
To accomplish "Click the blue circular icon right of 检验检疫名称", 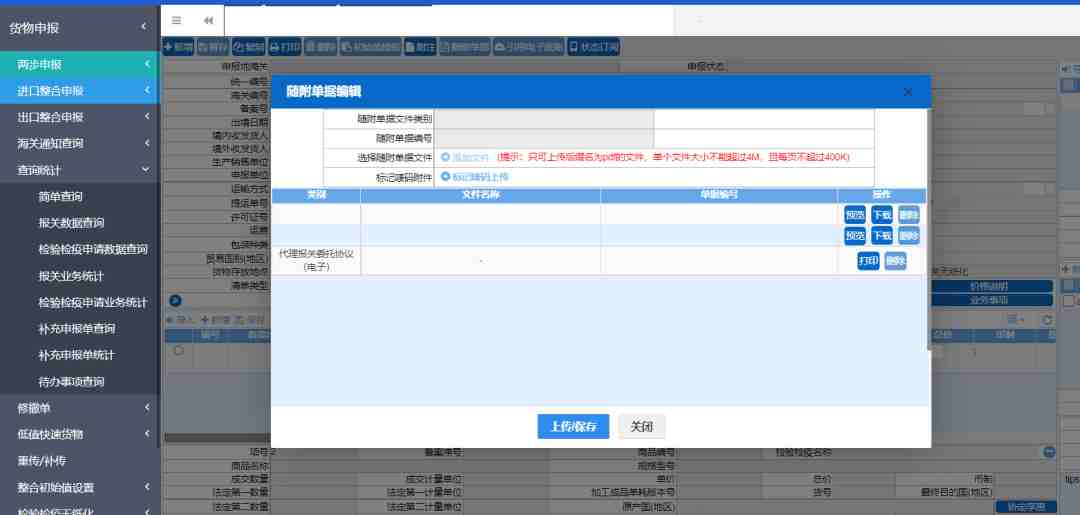I will (1049, 452).
